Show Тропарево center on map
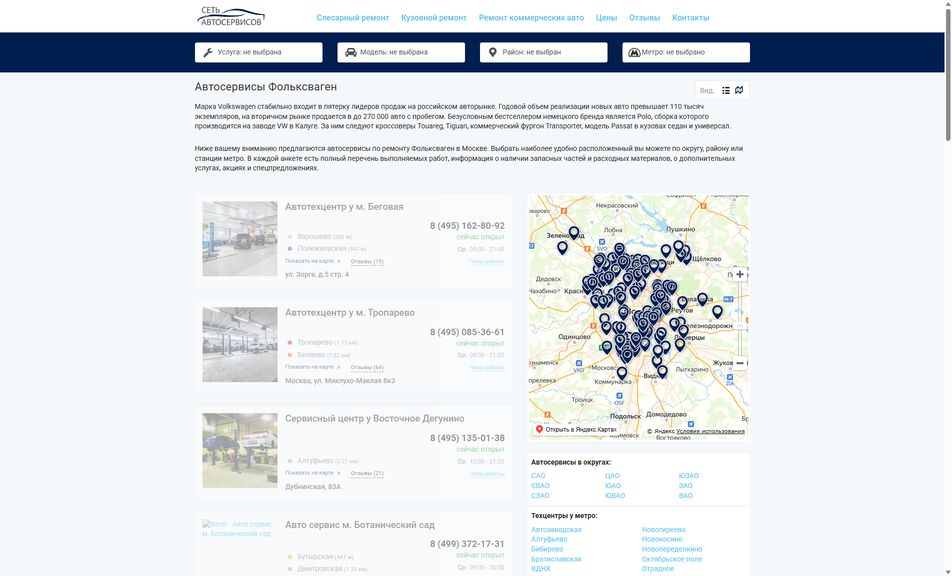952x576 pixels. (313, 367)
